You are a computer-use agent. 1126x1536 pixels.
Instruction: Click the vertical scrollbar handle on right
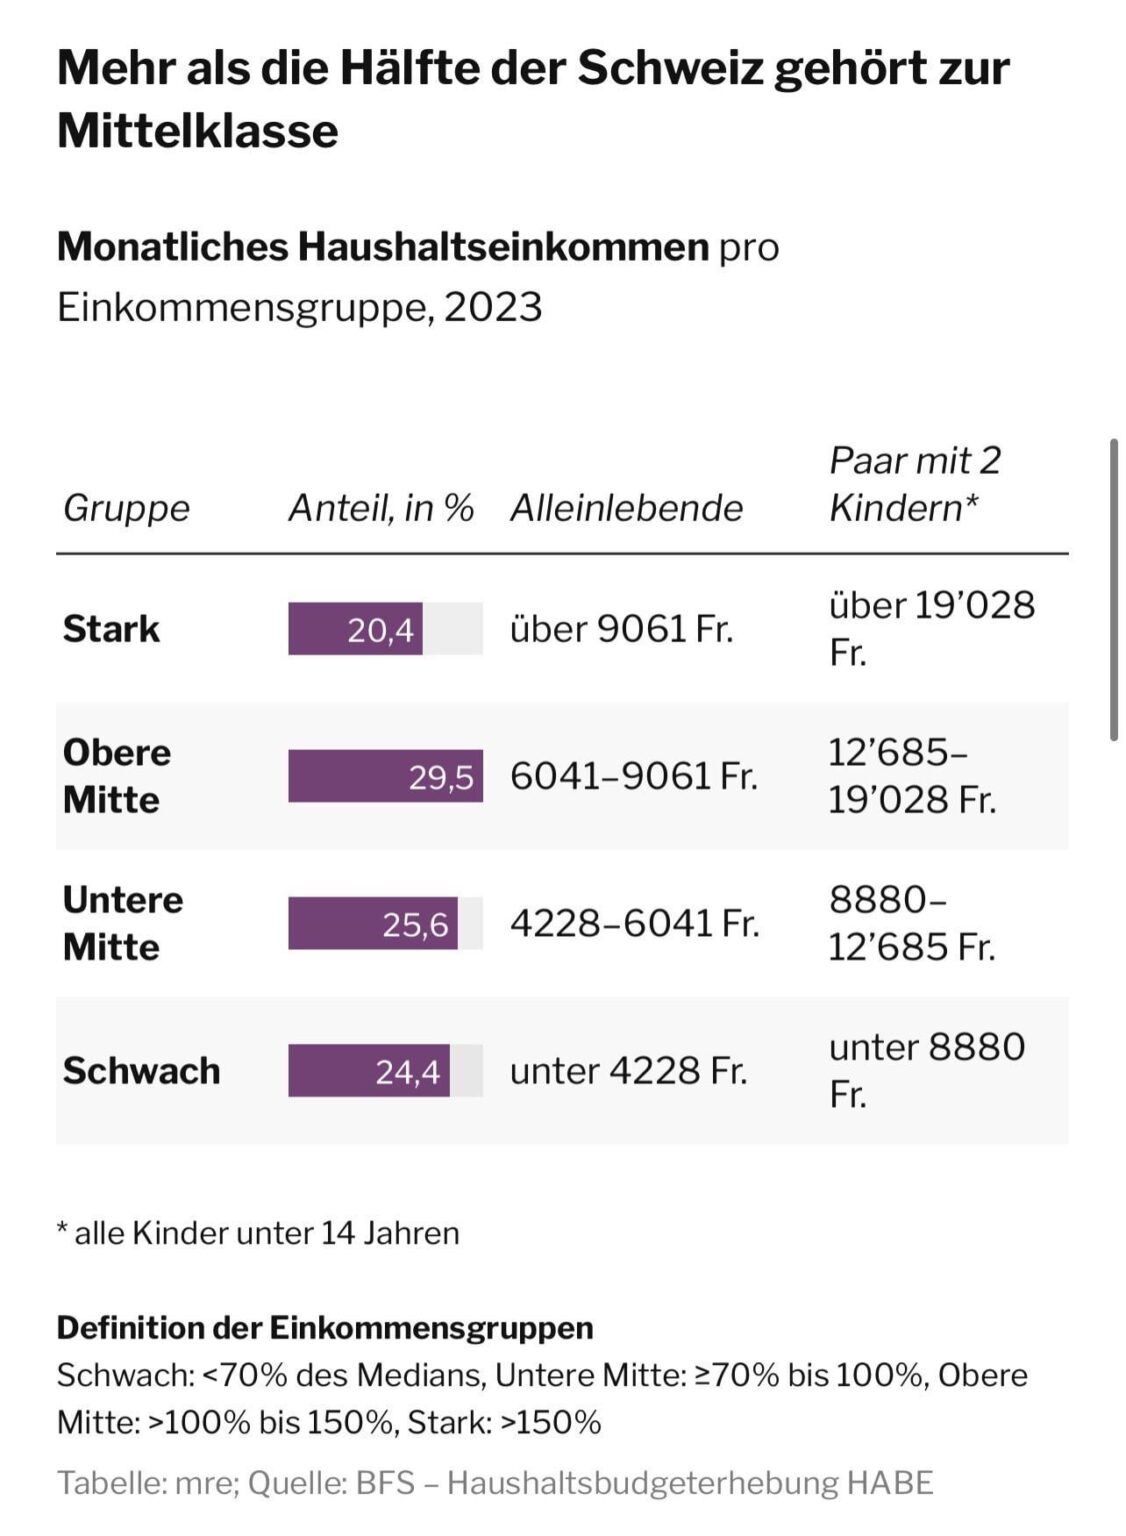point(1114,590)
